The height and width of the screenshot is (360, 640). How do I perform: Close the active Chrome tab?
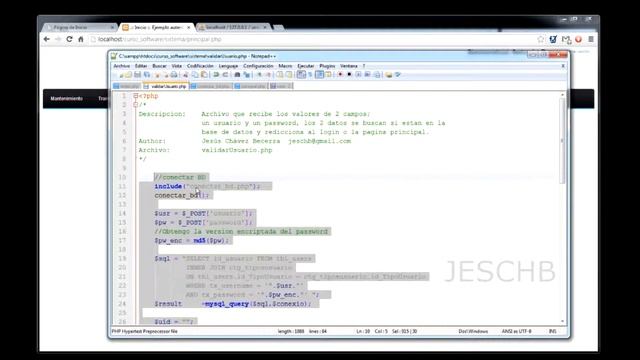click(189, 27)
